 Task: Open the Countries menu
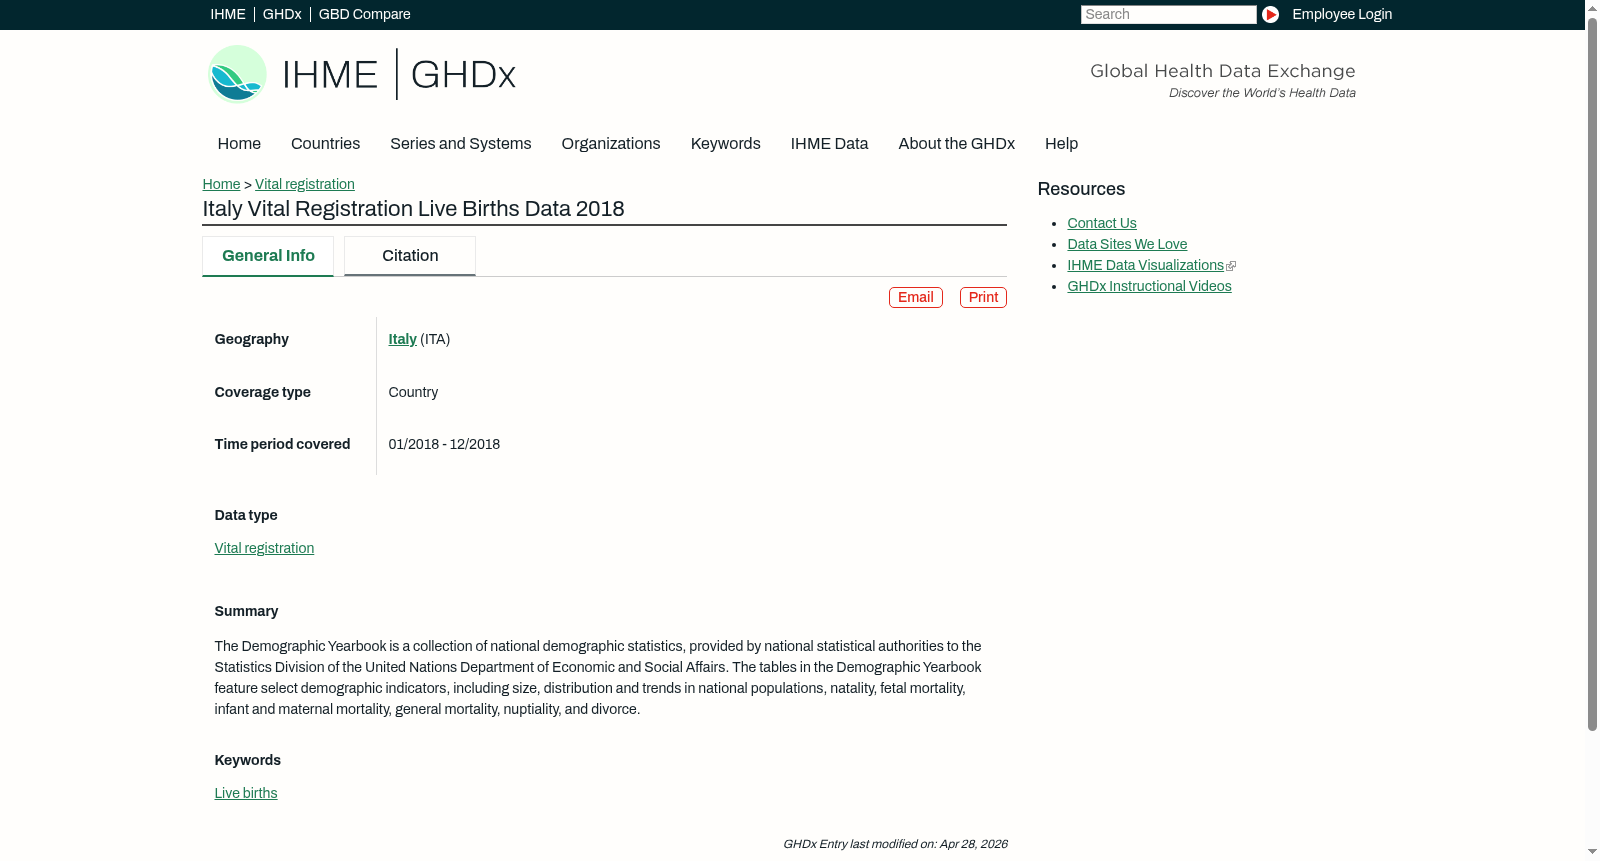[x=325, y=144]
